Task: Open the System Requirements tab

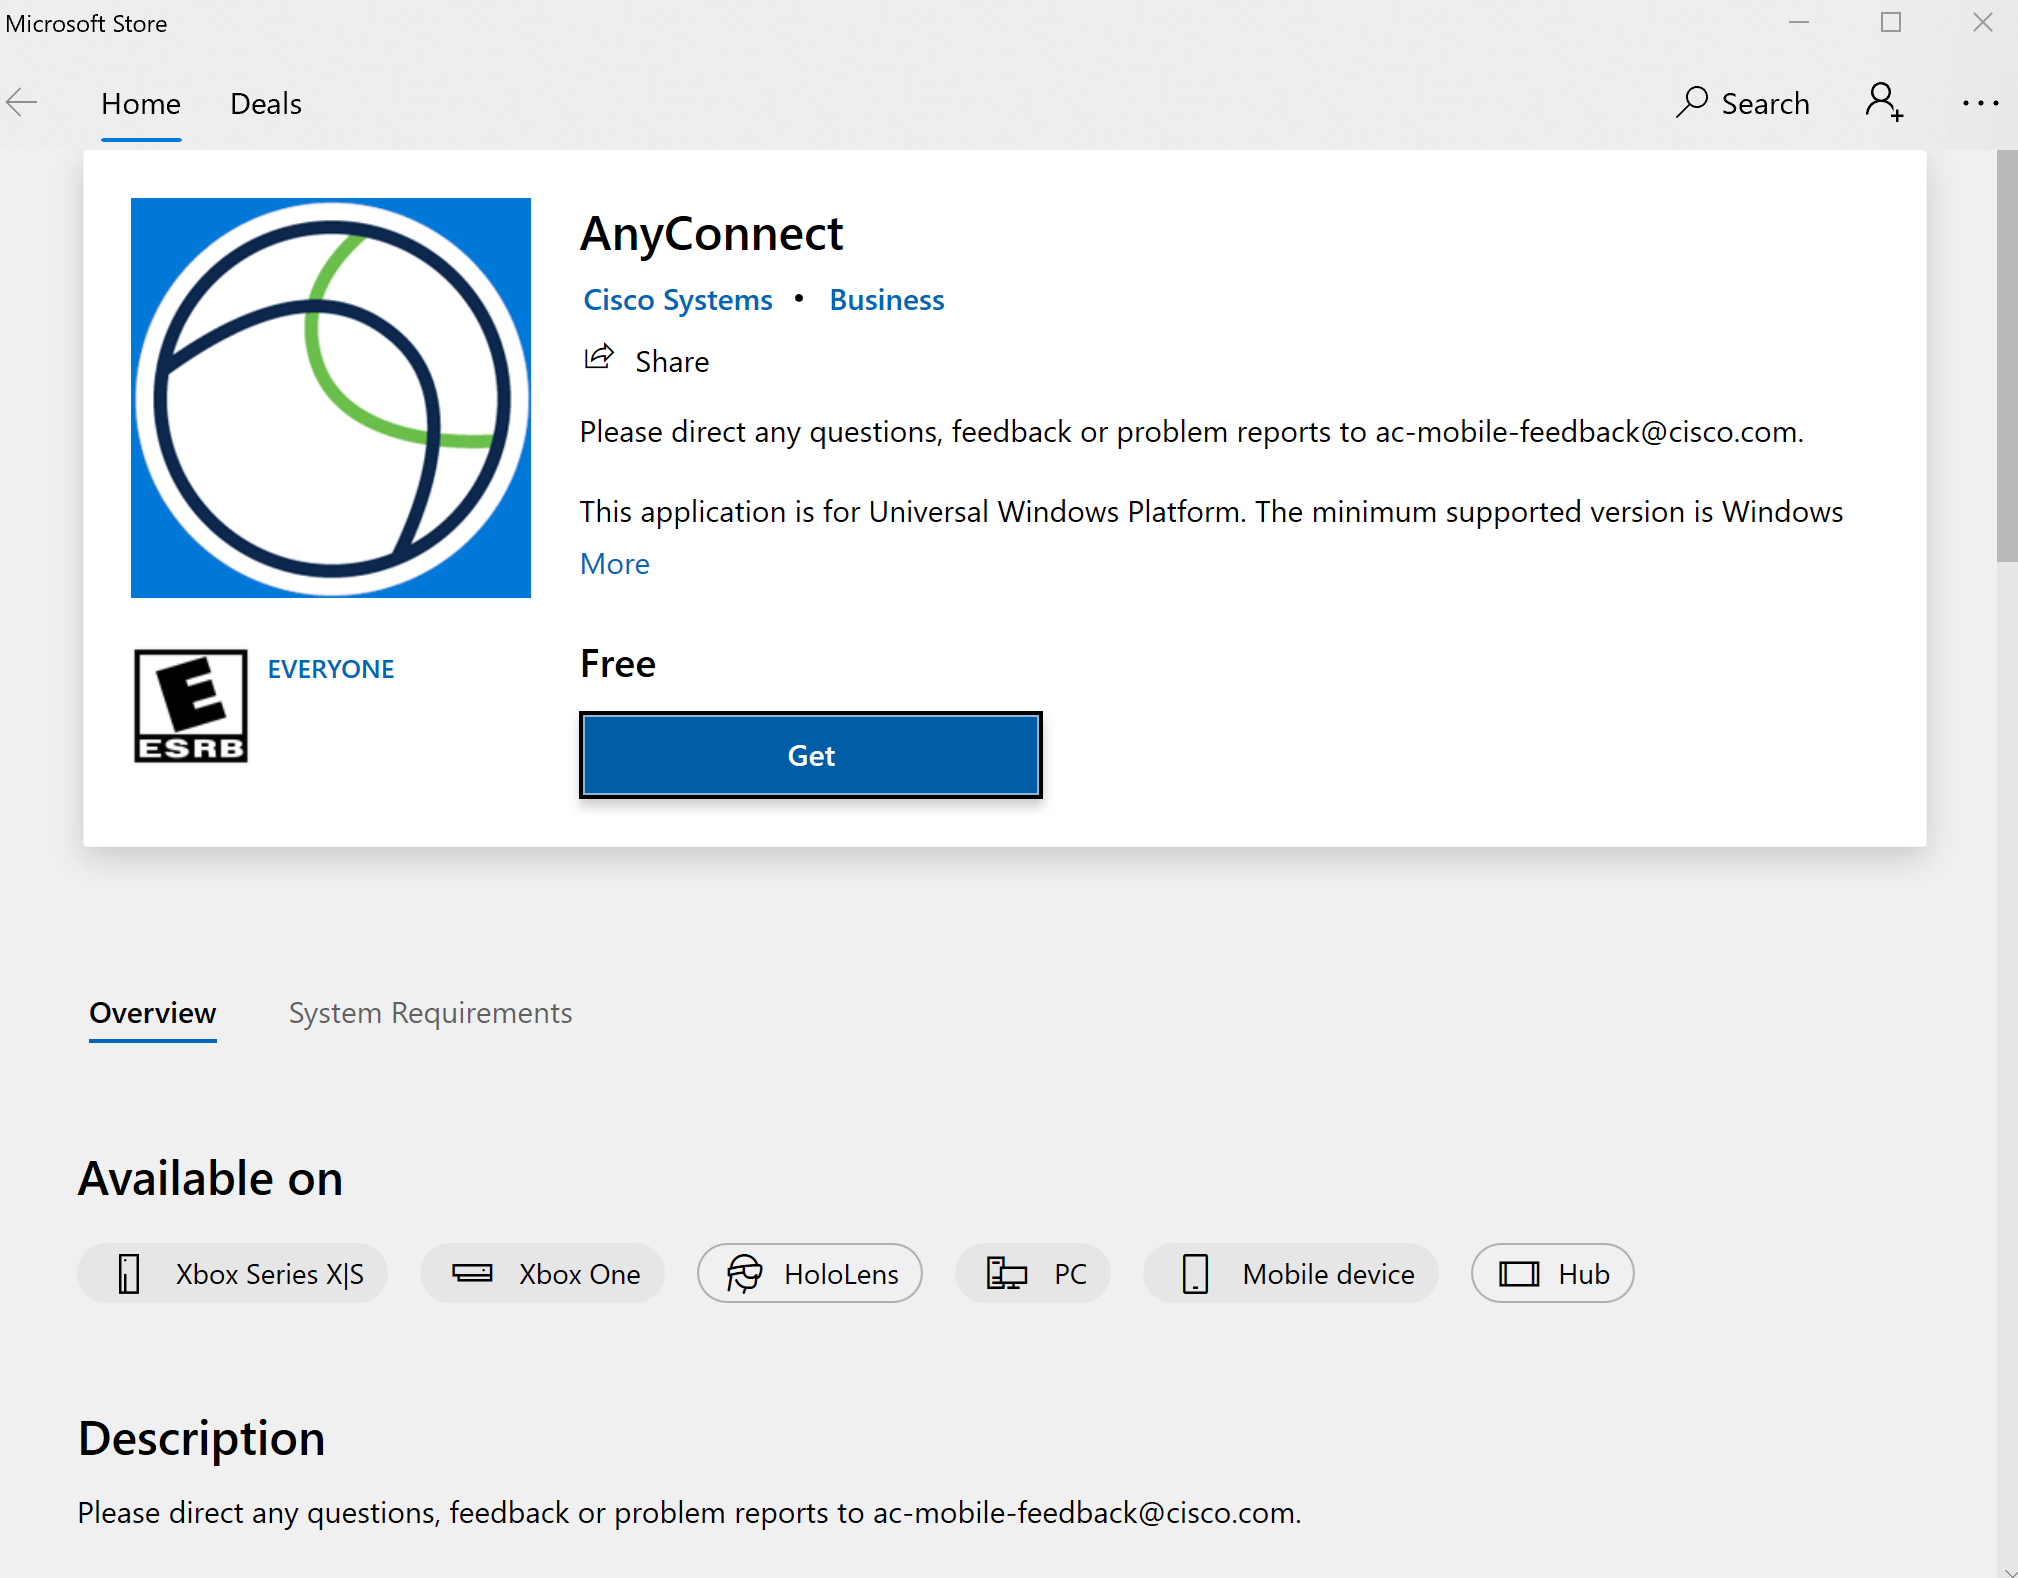Action: [x=430, y=1013]
